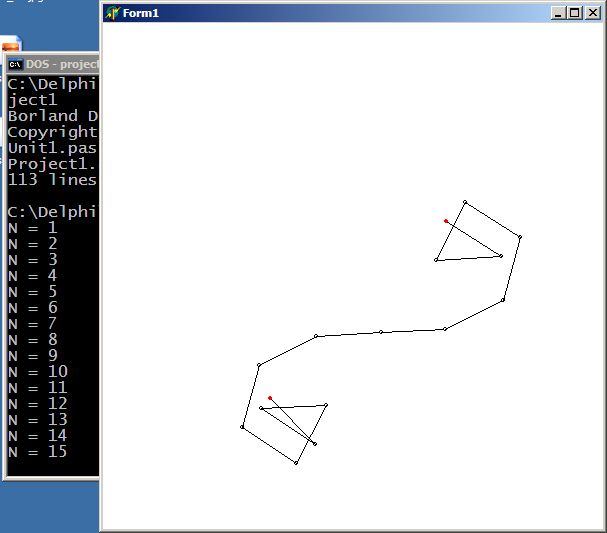Click the "113 lines" console output text
Viewport: 607px width, 533px height.
[x=52, y=180]
